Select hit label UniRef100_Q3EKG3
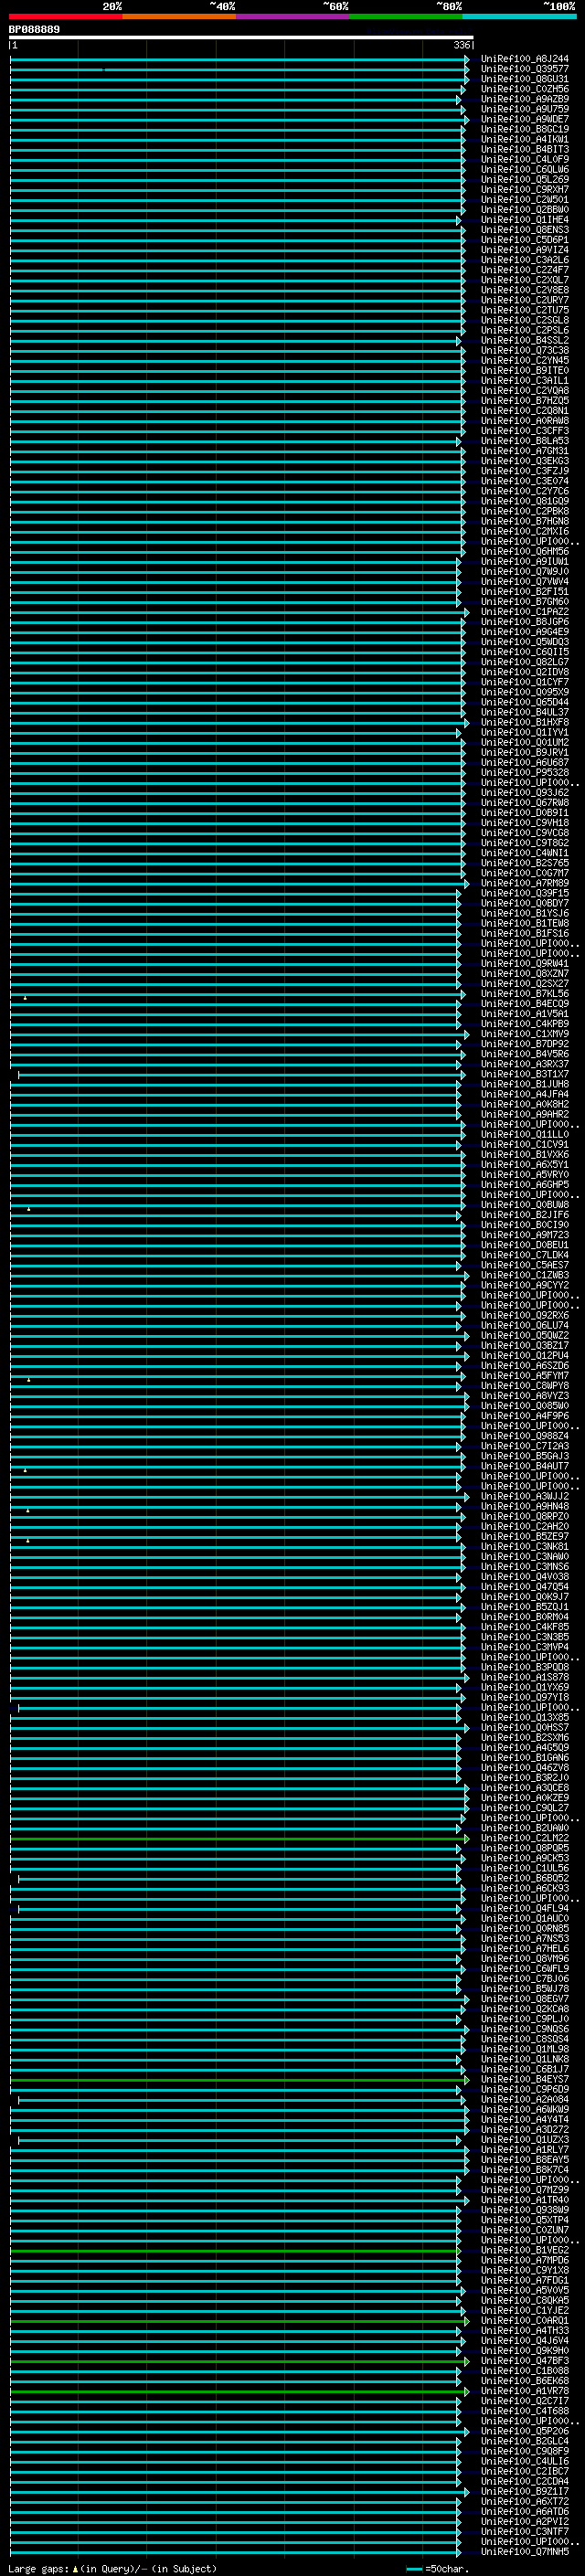This screenshot has width=585, height=2576. pos(525,461)
